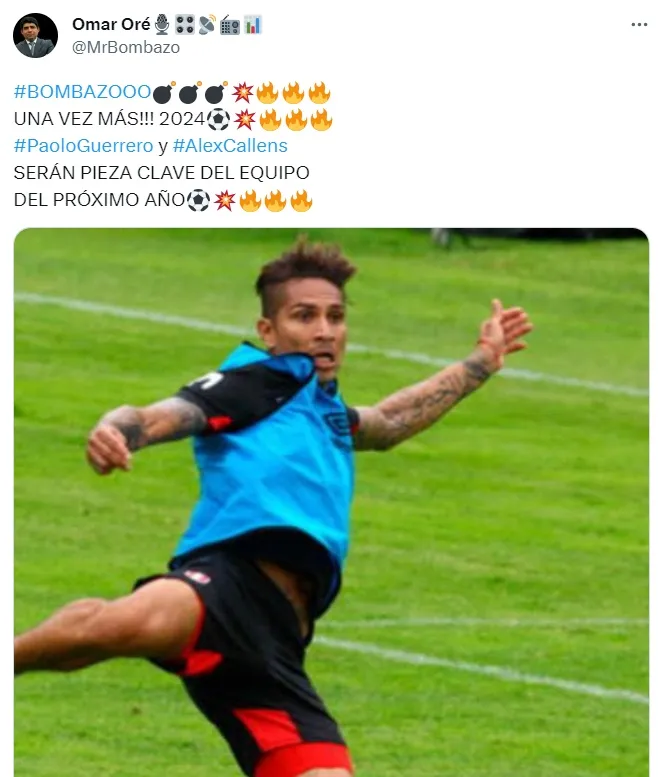Click the microphone emoji beside Omar Oré
662x777 pixels.
[x=162, y=24]
